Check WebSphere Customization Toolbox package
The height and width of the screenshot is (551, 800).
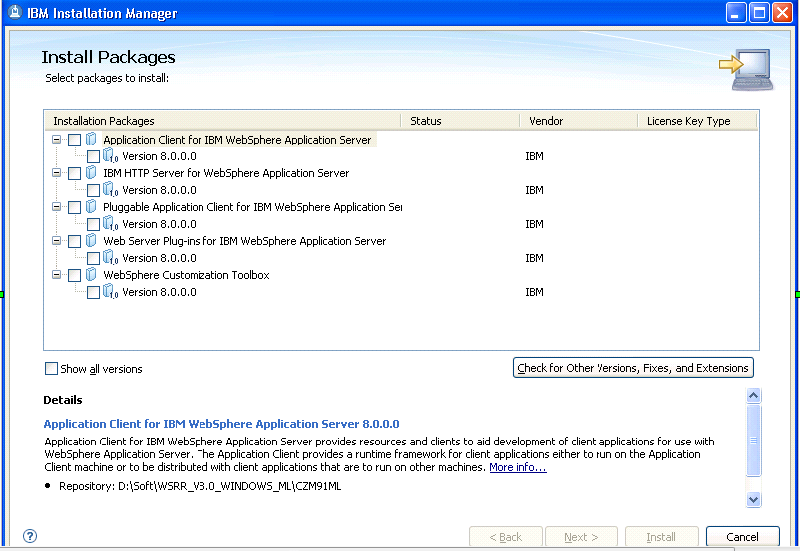[x=74, y=276]
